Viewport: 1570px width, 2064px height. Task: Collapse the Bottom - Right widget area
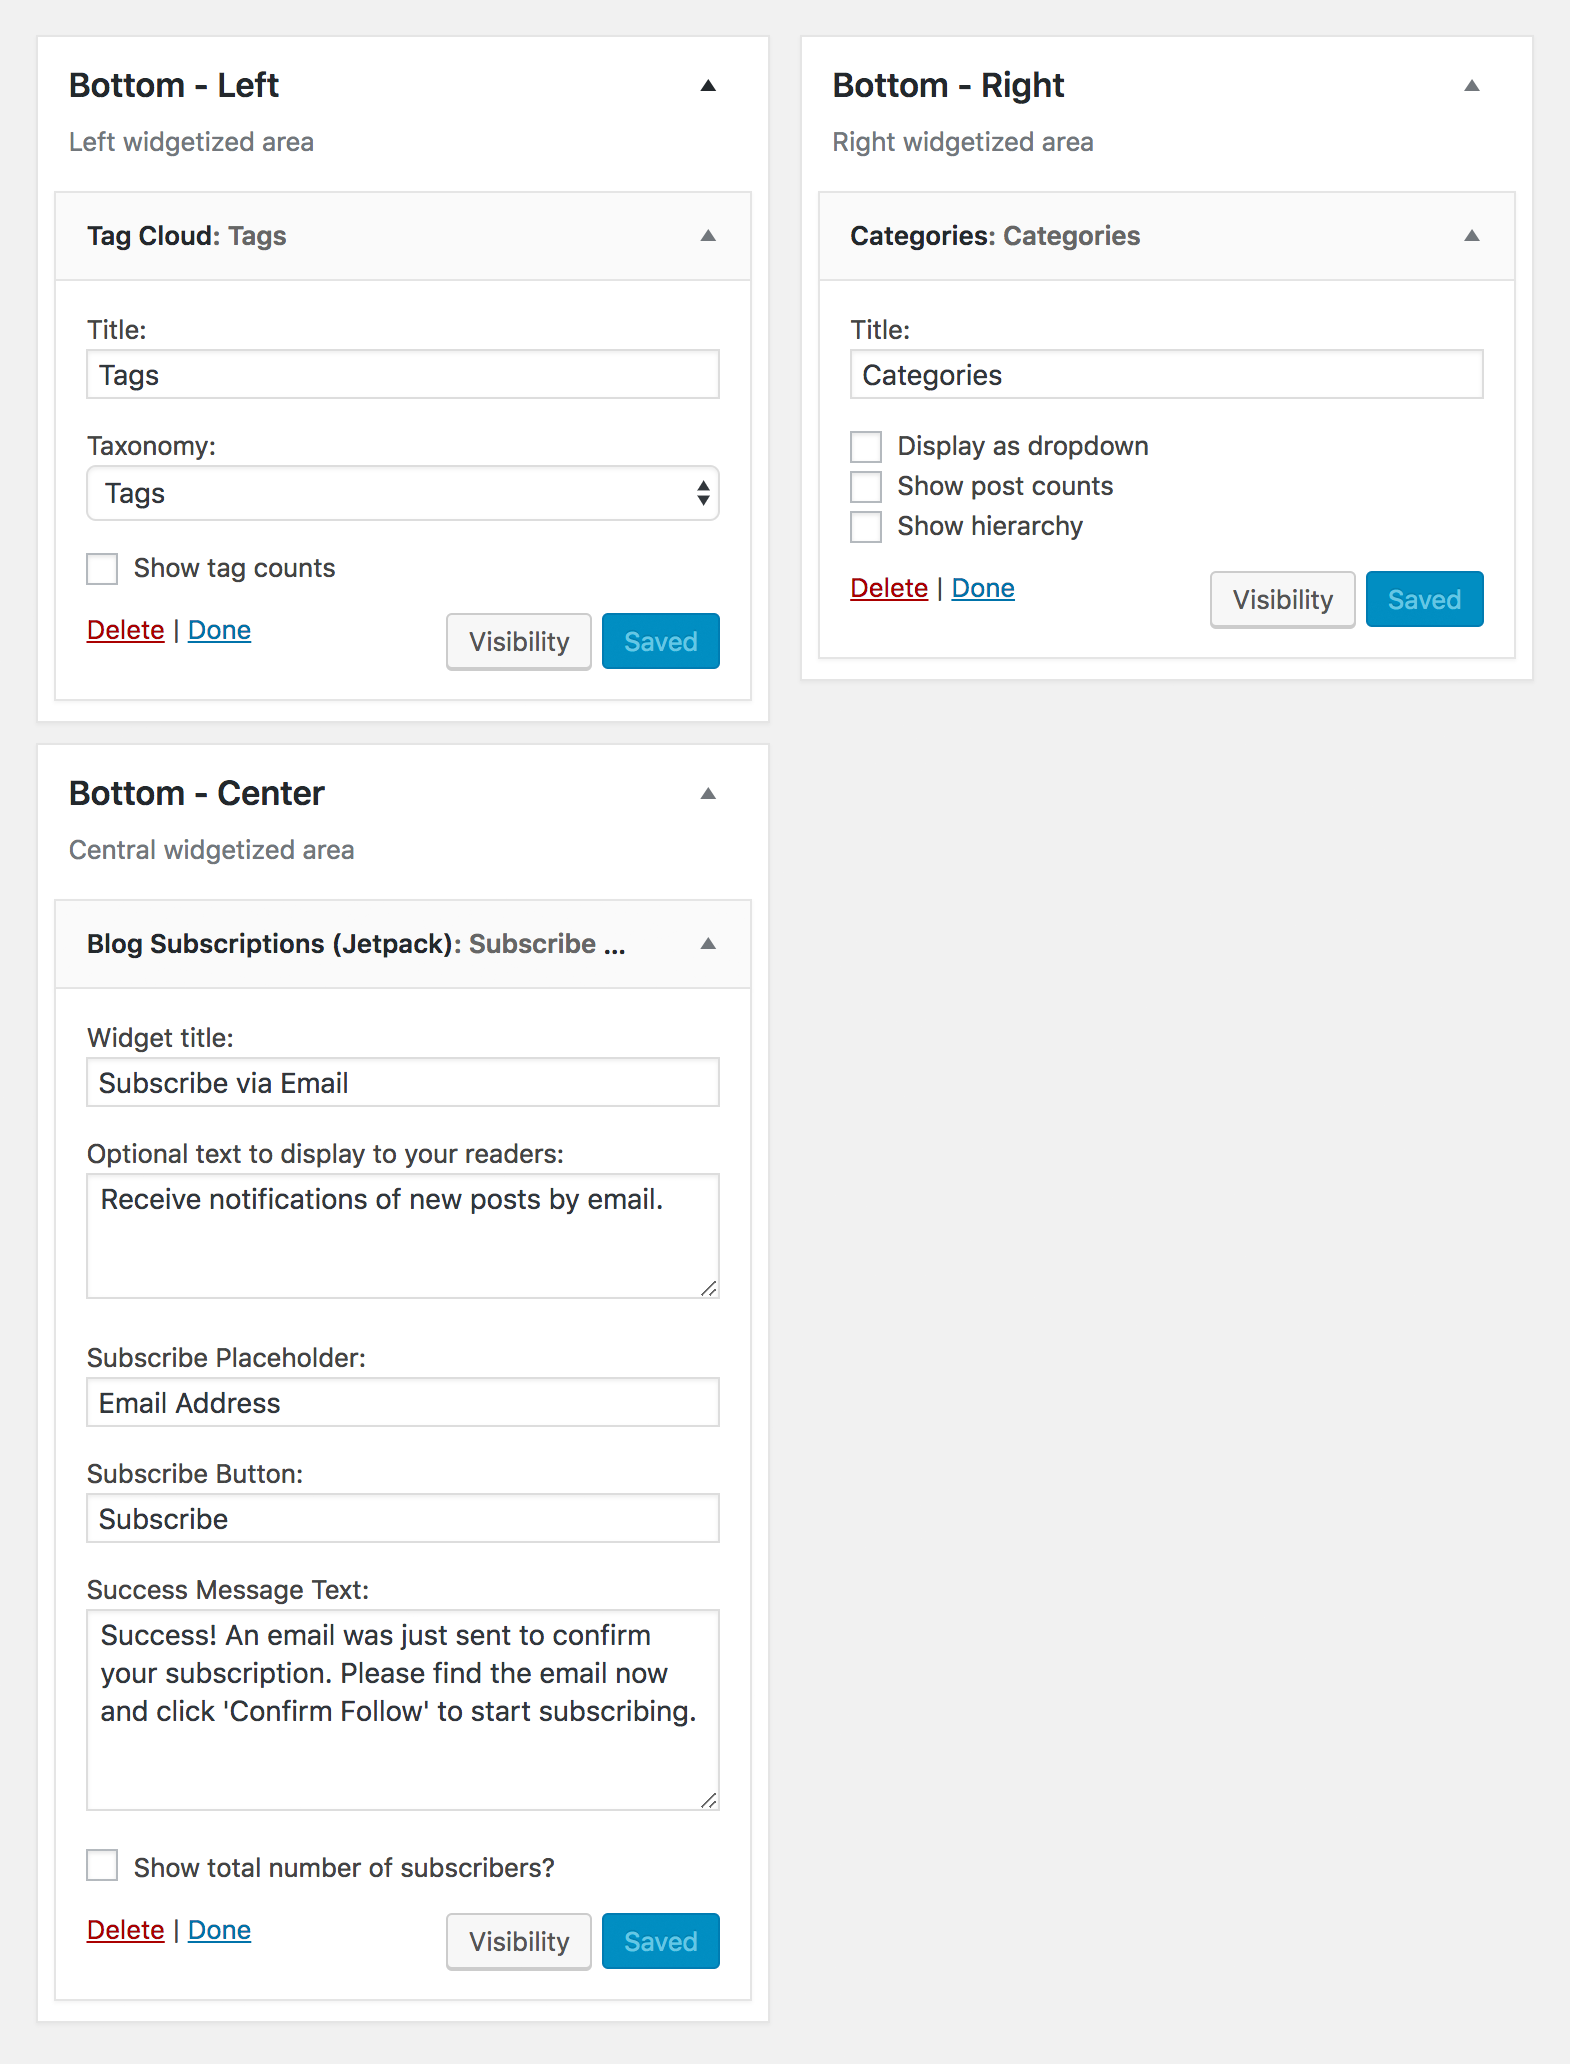tap(1472, 86)
